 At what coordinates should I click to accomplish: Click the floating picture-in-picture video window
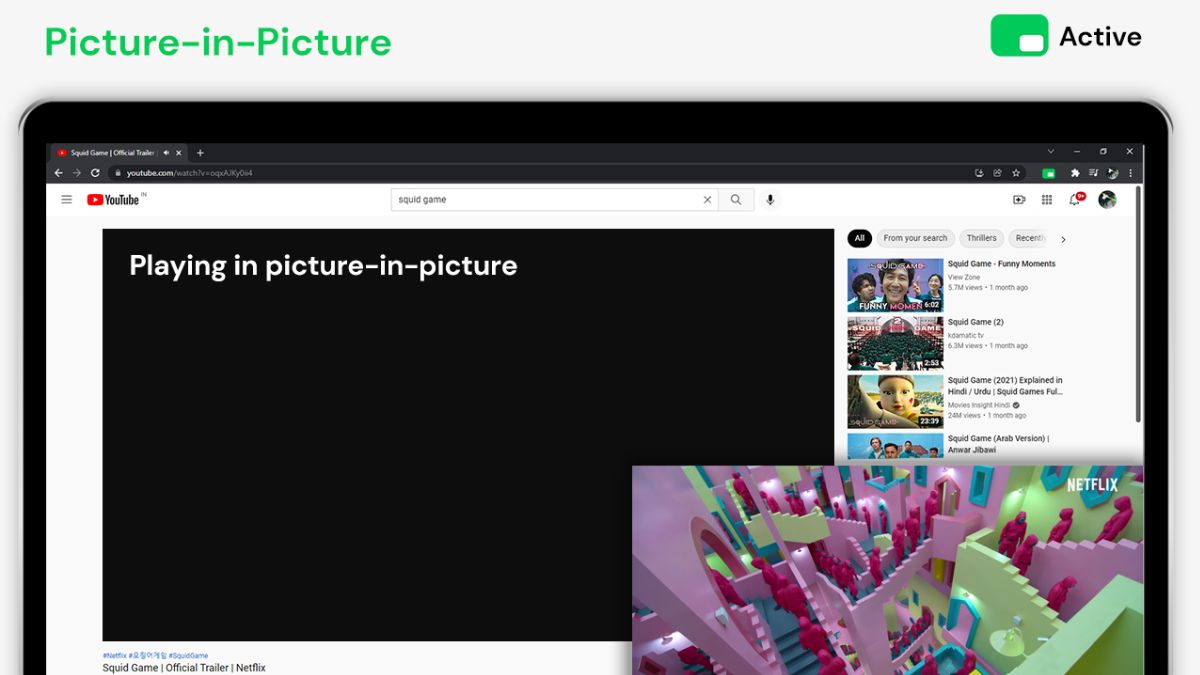pos(887,569)
